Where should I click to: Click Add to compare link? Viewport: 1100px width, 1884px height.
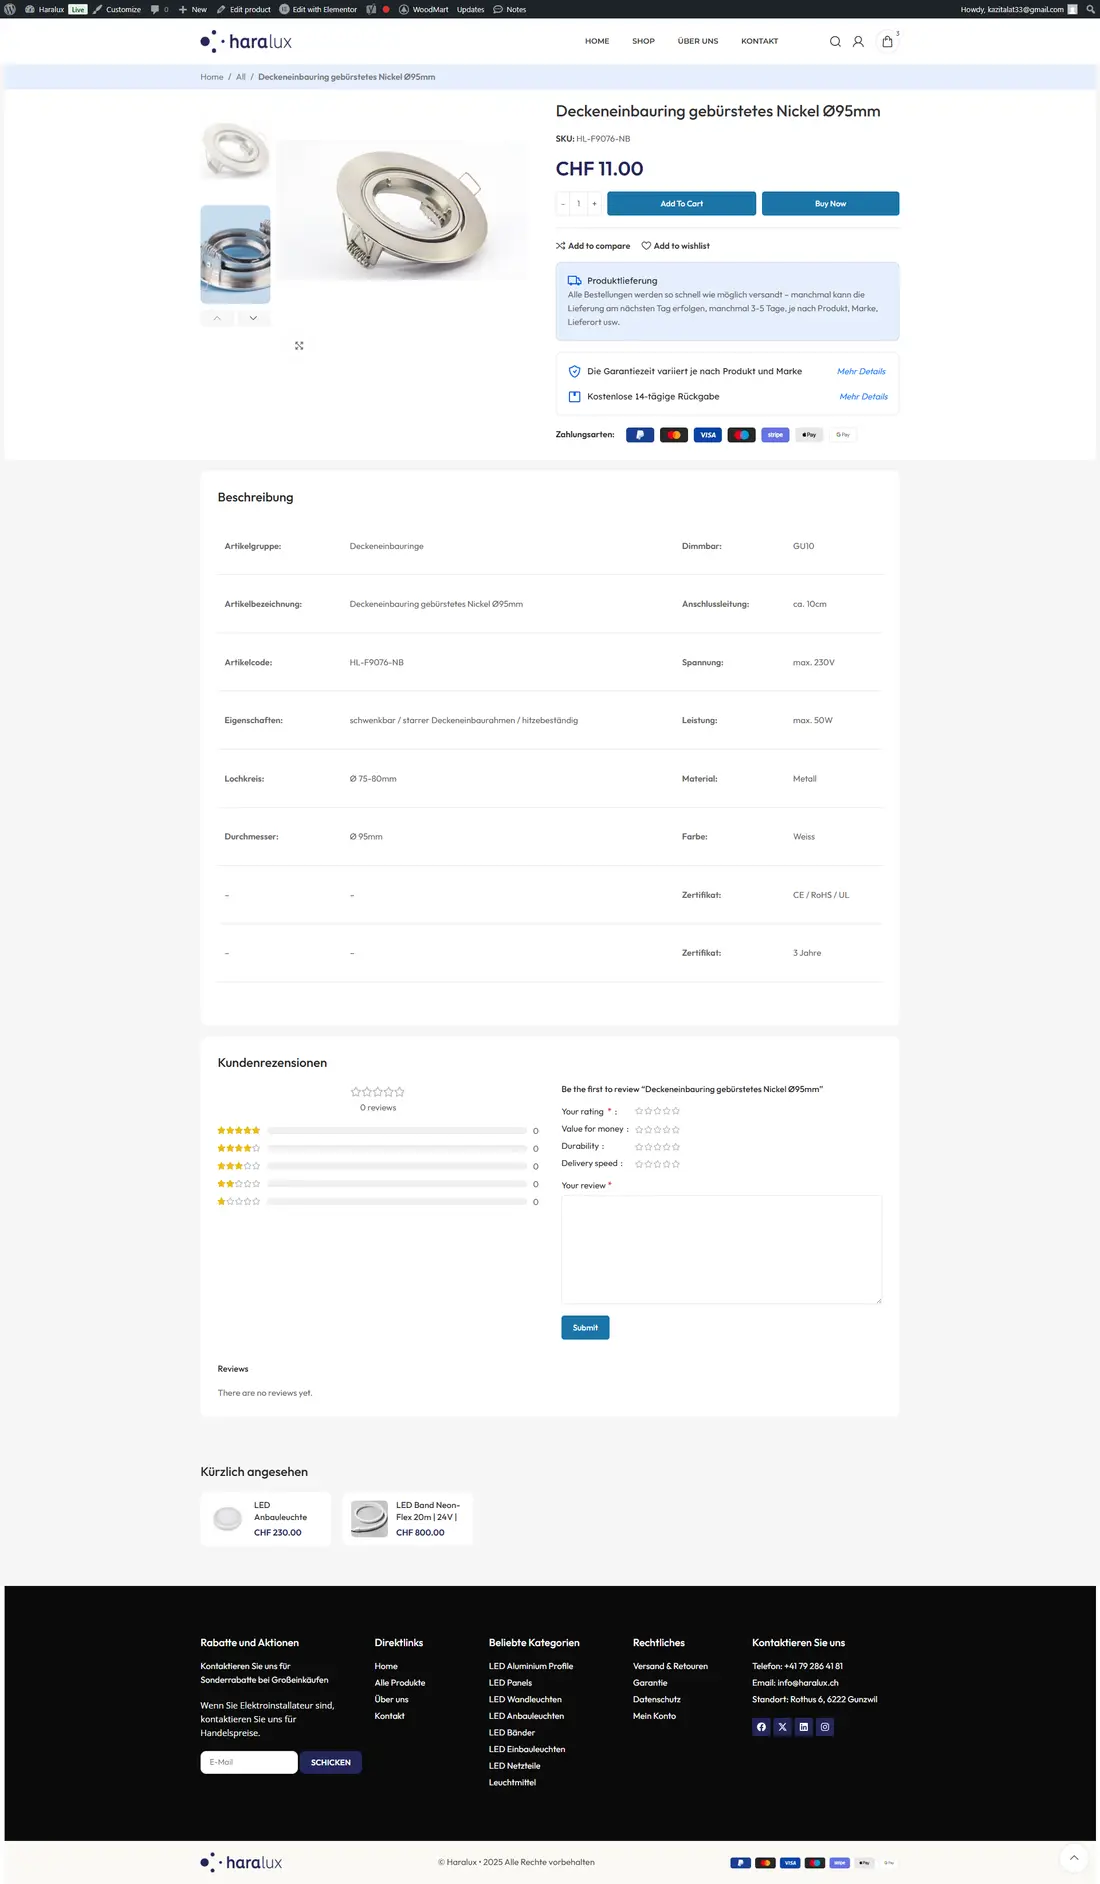(x=593, y=246)
